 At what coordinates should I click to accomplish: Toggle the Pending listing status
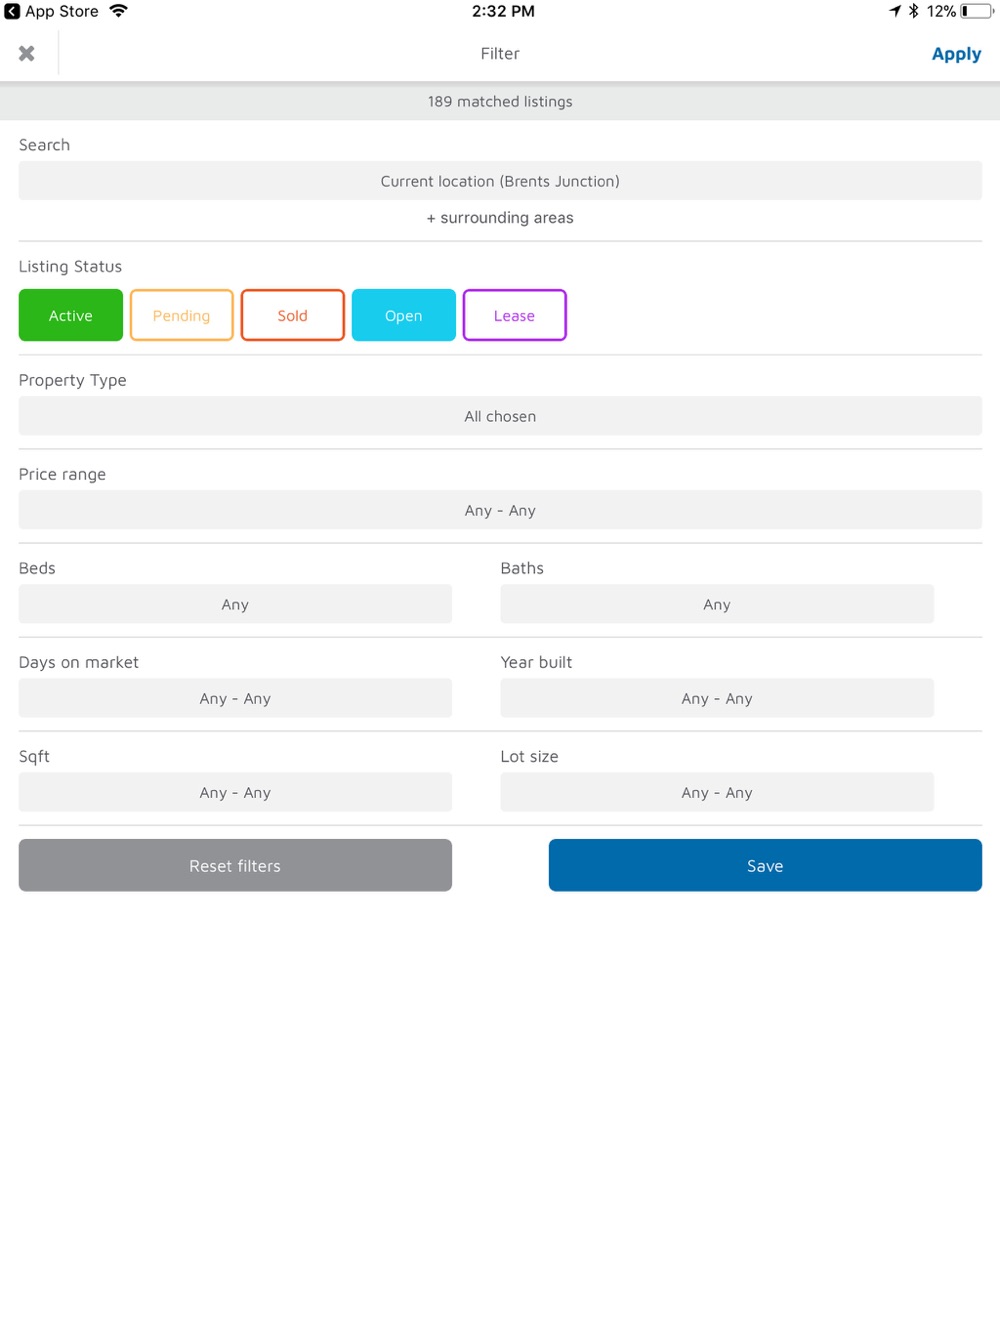pos(182,315)
